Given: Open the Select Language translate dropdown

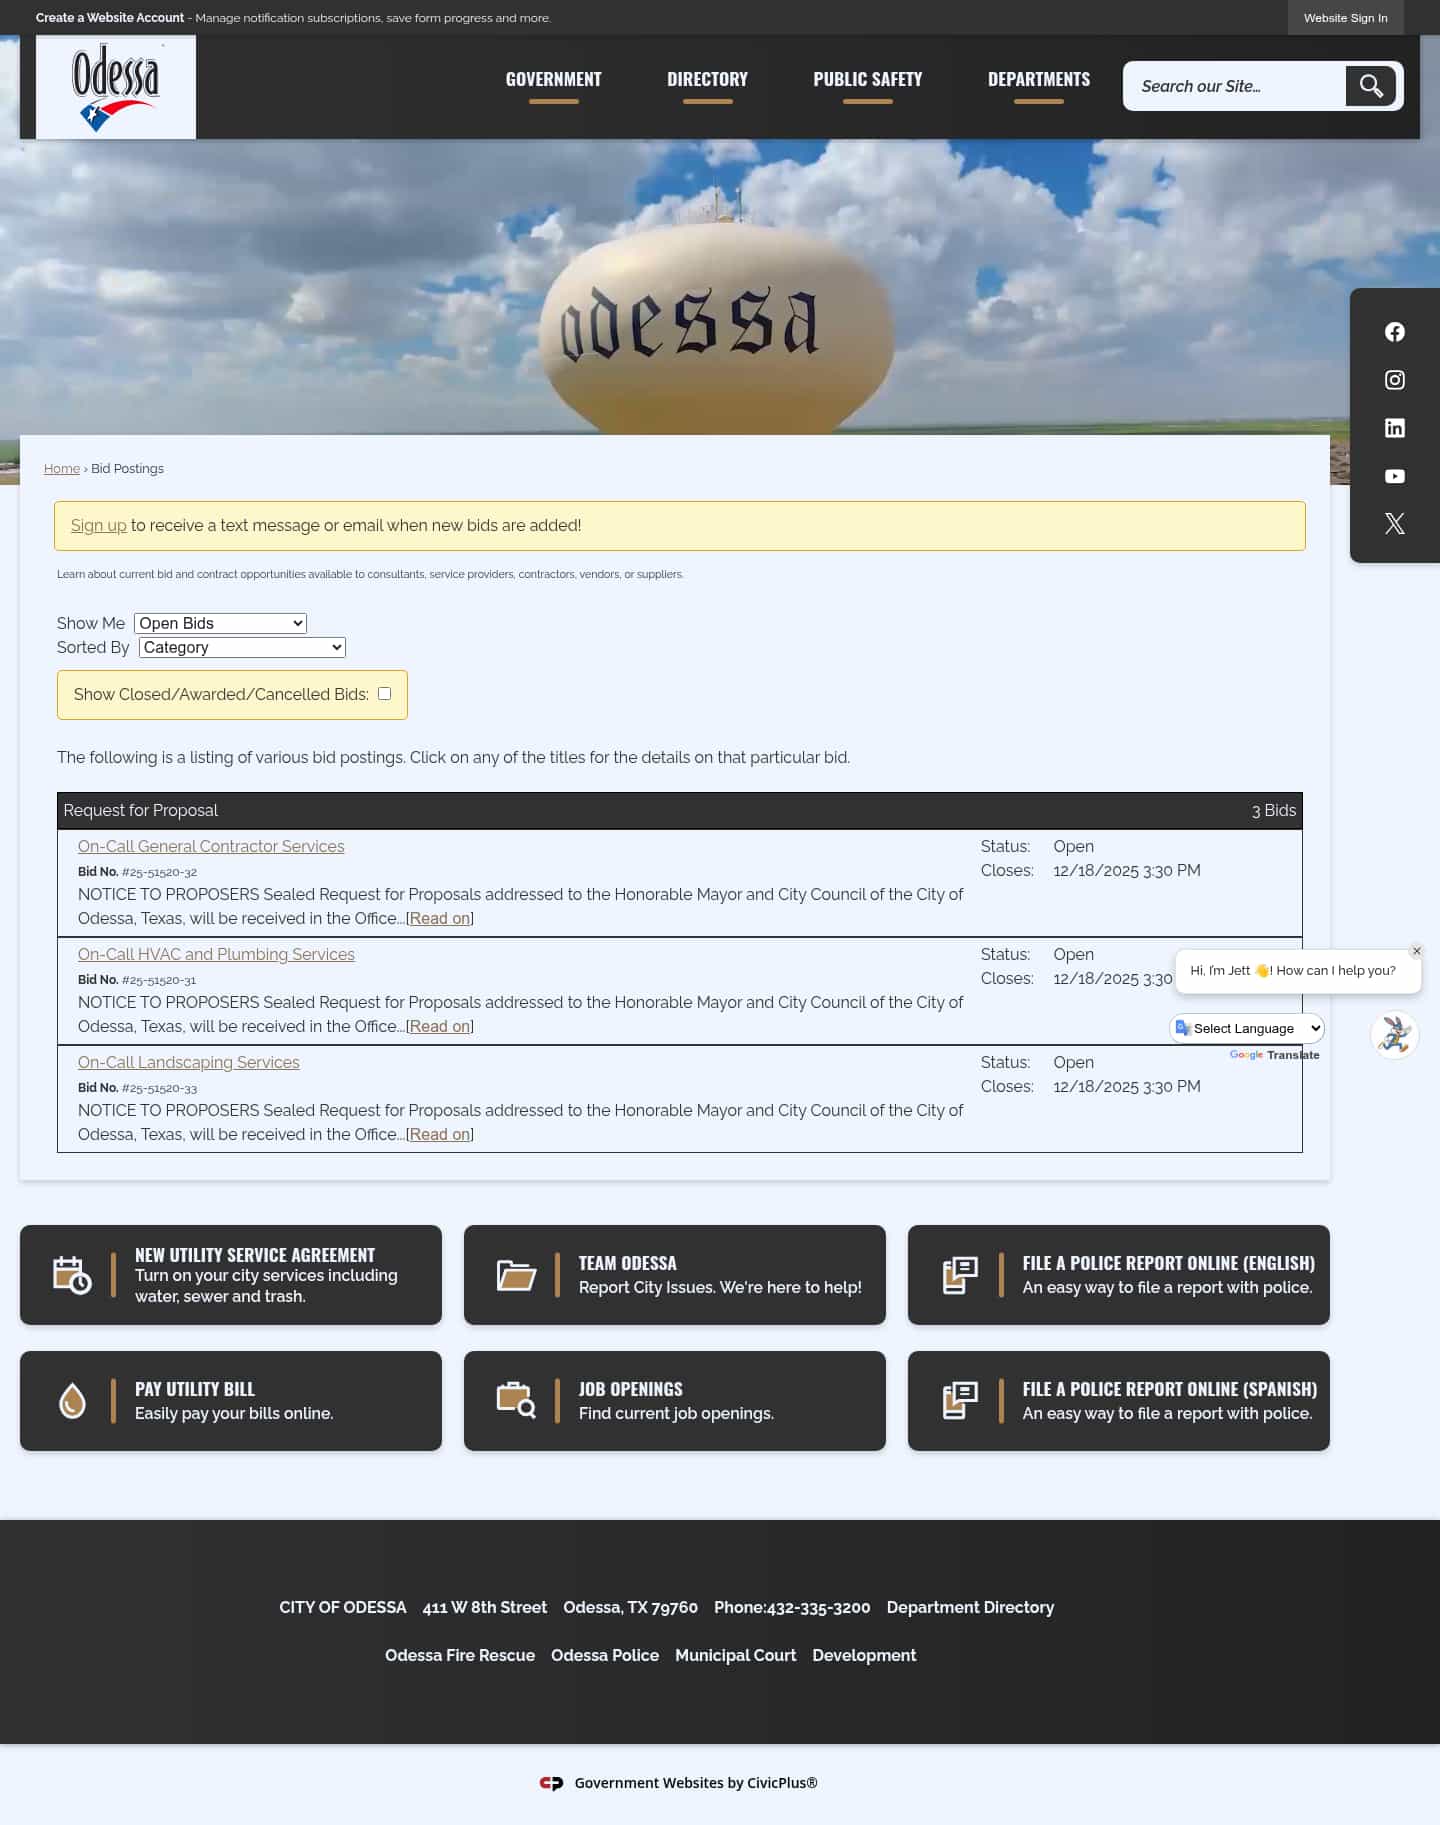Looking at the screenshot, I should click(1247, 1028).
